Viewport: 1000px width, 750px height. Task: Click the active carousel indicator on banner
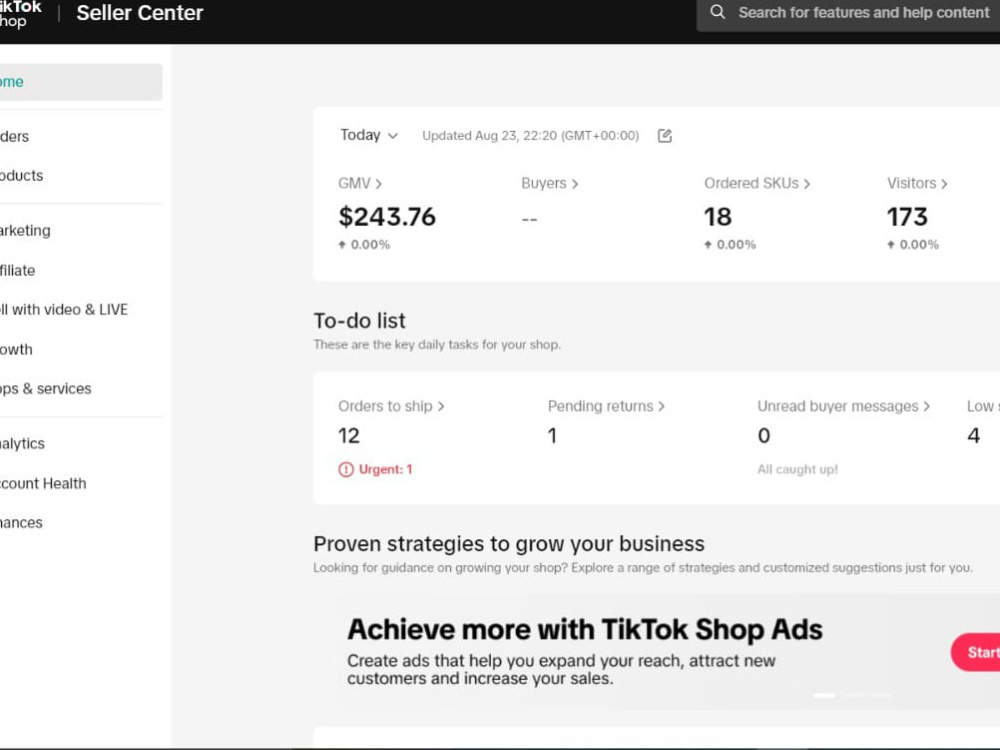pos(824,695)
